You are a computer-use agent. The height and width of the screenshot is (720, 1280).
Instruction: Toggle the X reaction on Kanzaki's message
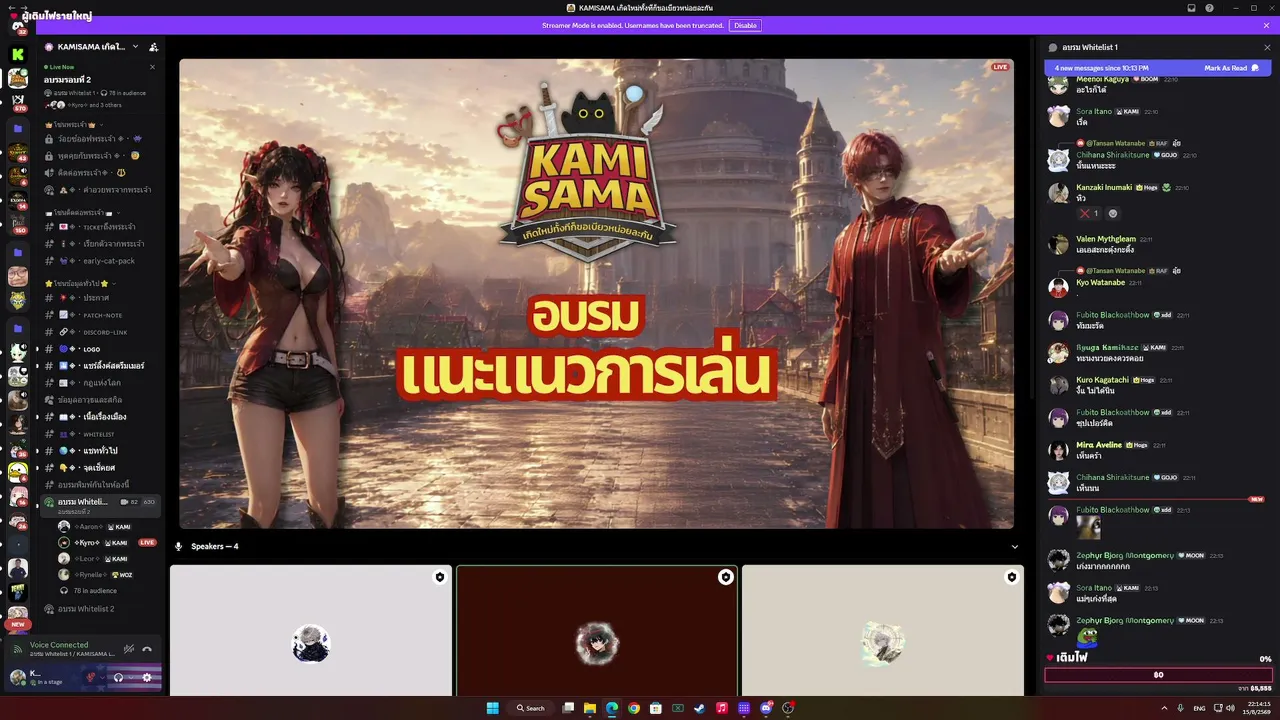tap(1089, 213)
